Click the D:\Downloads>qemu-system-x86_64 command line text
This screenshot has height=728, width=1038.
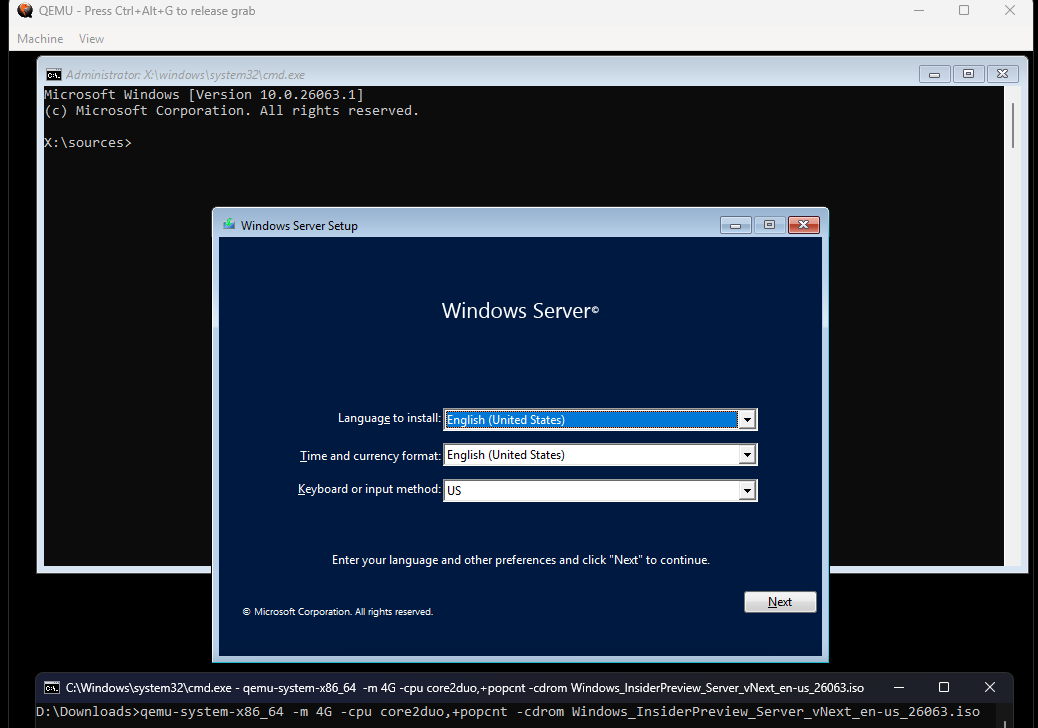[508, 712]
